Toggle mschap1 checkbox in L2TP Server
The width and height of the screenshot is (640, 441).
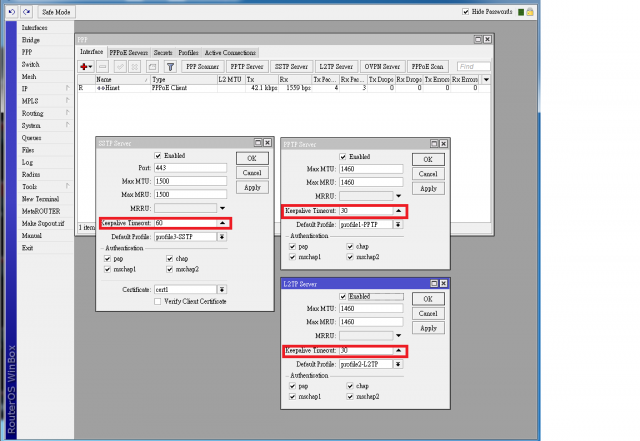click(x=292, y=396)
